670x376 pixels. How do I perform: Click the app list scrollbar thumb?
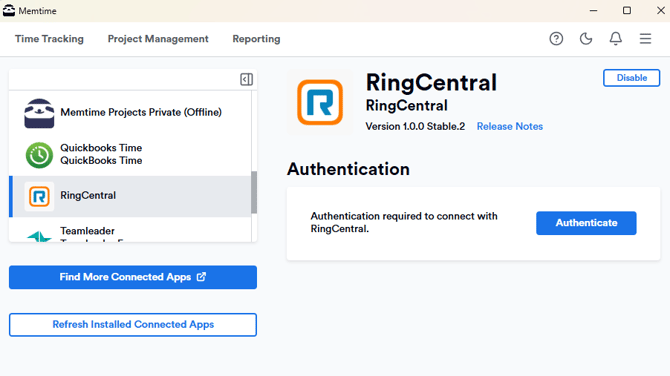(x=254, y=192)
